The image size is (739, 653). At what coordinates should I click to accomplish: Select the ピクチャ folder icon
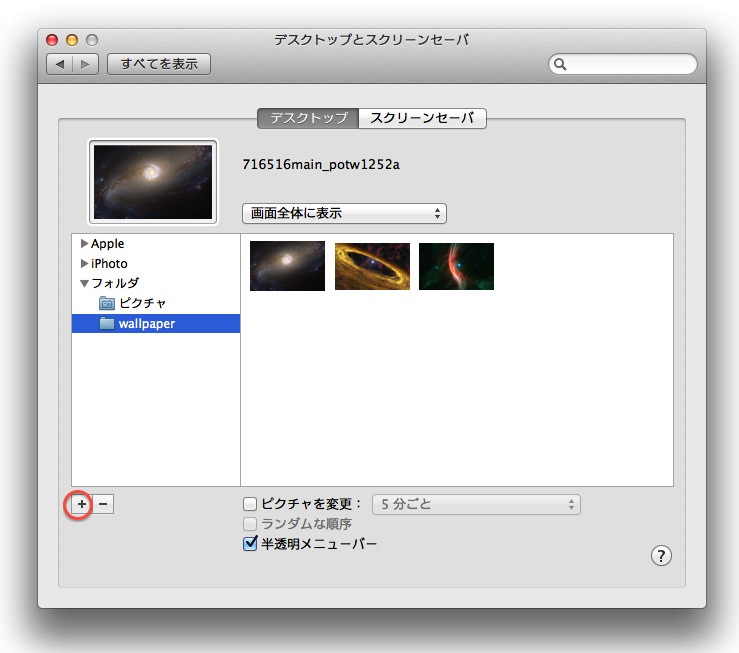point(107,303)
